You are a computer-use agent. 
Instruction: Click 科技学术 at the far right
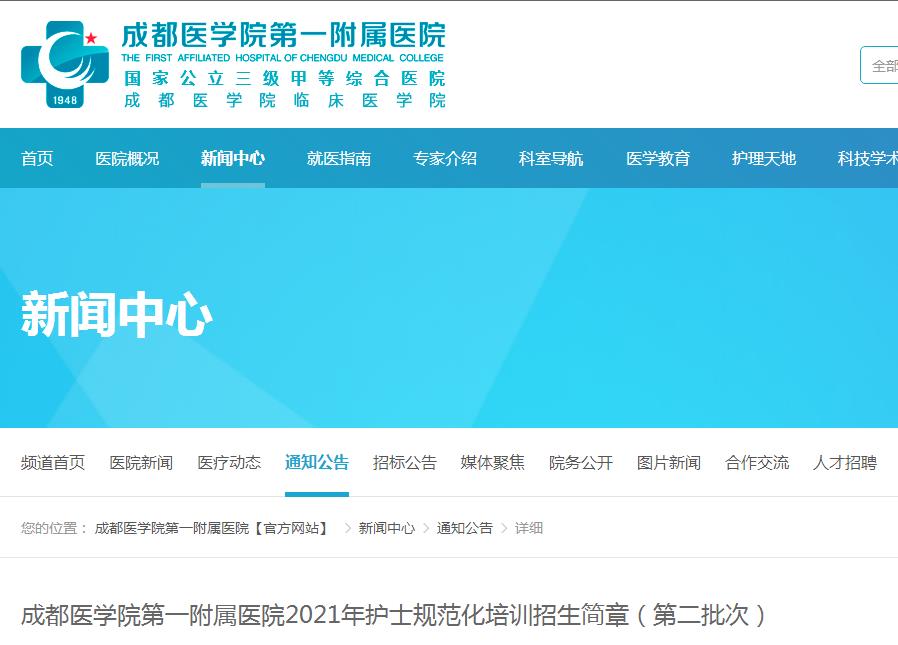(867, 159)
